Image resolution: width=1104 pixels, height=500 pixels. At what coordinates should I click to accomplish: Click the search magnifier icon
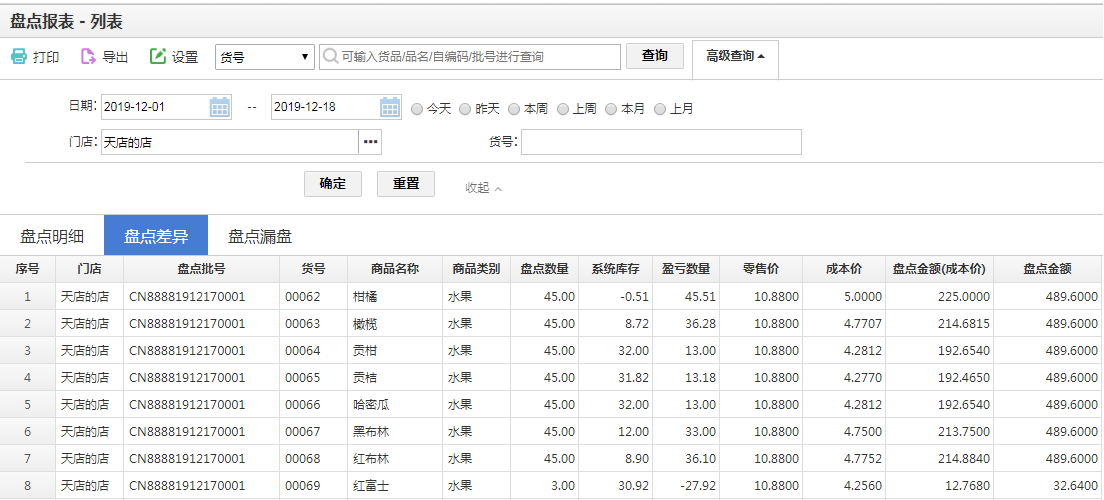tap(329, 56)
